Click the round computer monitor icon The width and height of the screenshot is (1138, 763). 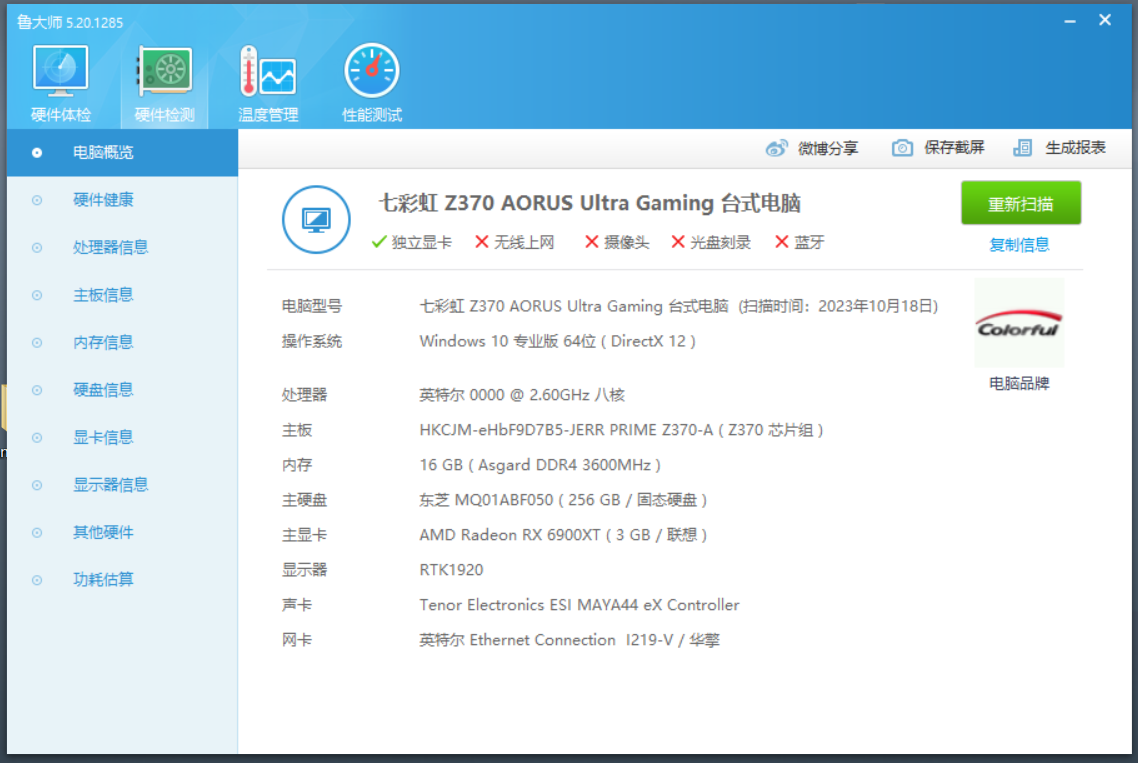tap(316, 219)
